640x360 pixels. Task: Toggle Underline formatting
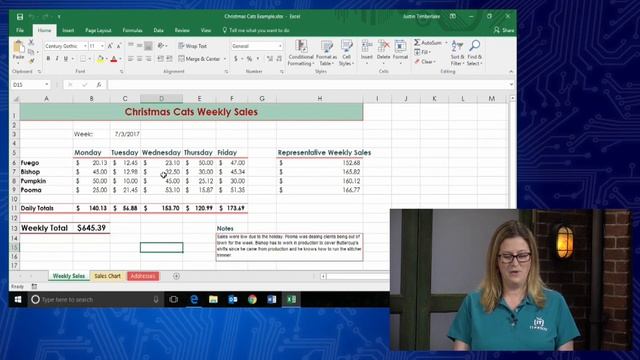[65, 59]
